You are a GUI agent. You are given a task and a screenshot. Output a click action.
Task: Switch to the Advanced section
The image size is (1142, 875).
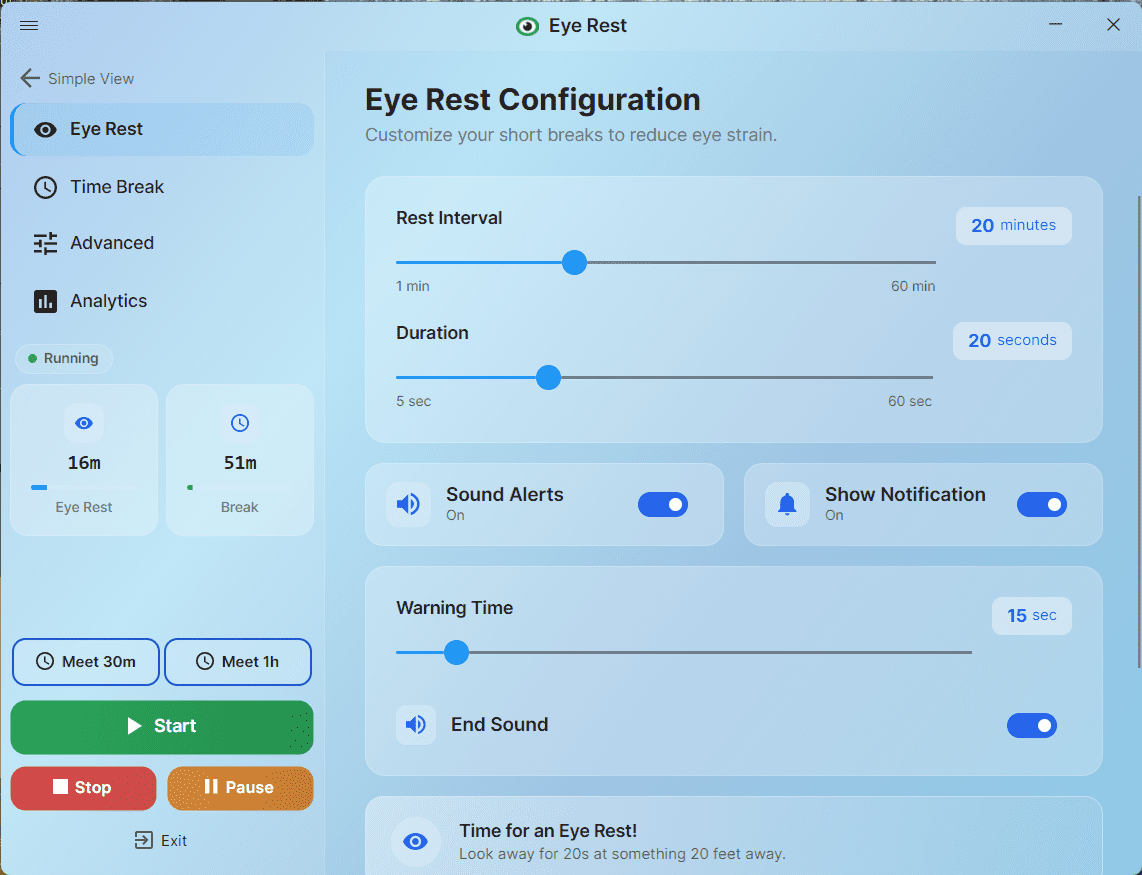111,243
